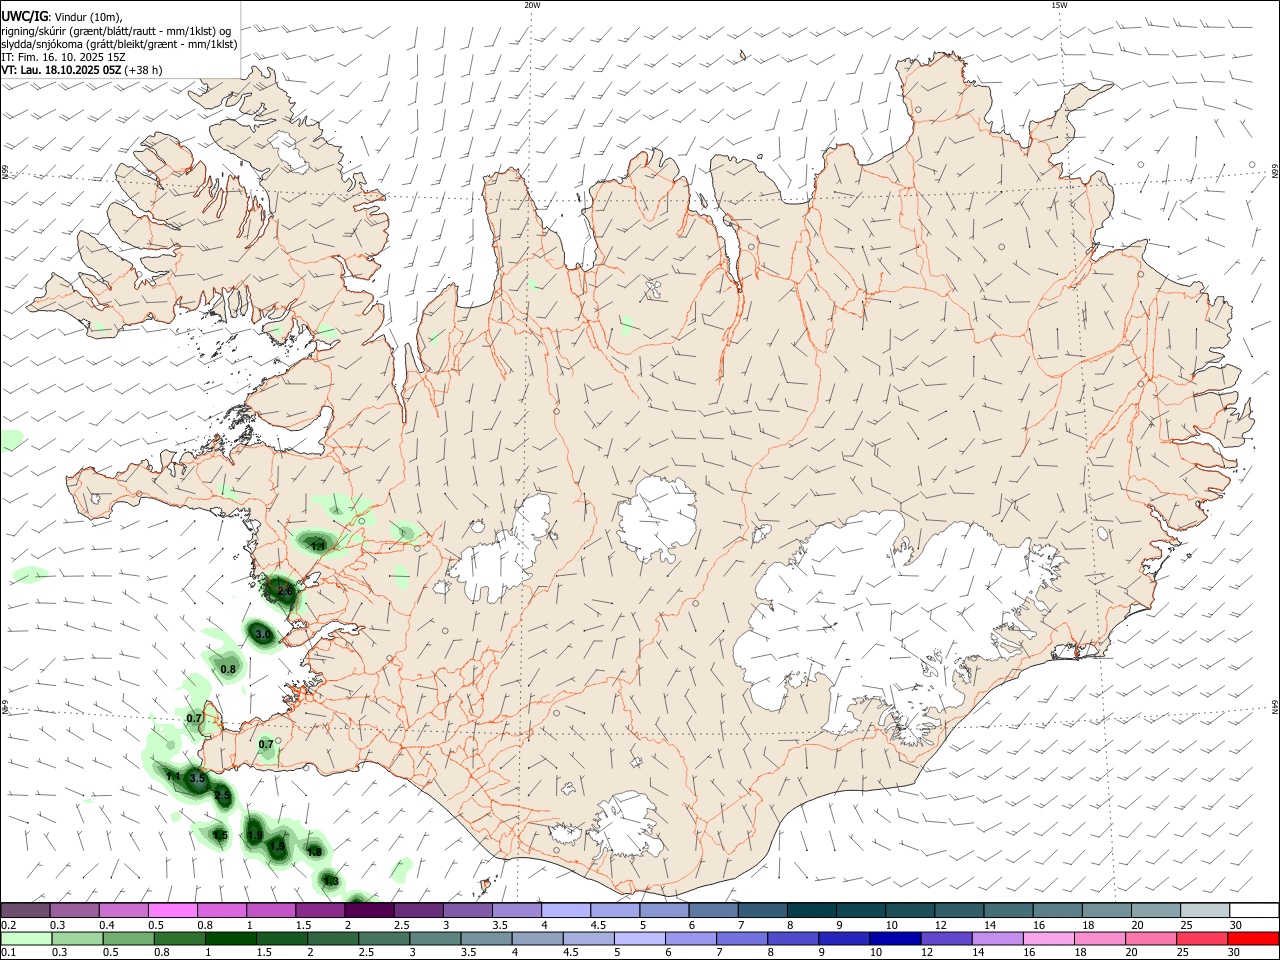Click the offshore precipitation value '0.8' on map
The image size is (1280, 960).
[x=228, y=670]
